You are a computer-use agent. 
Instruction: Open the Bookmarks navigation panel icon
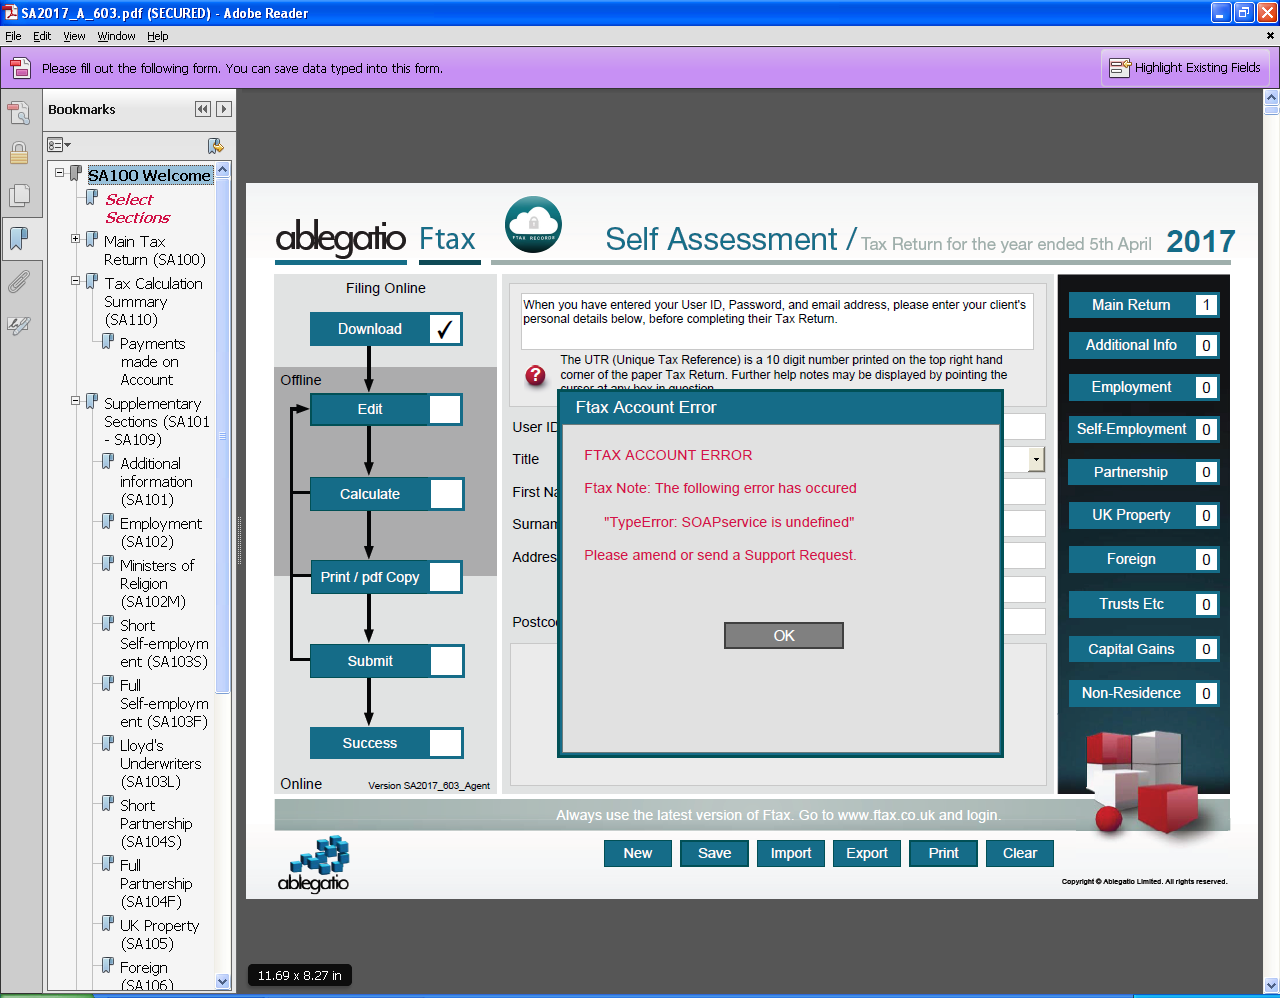[19, 239]
